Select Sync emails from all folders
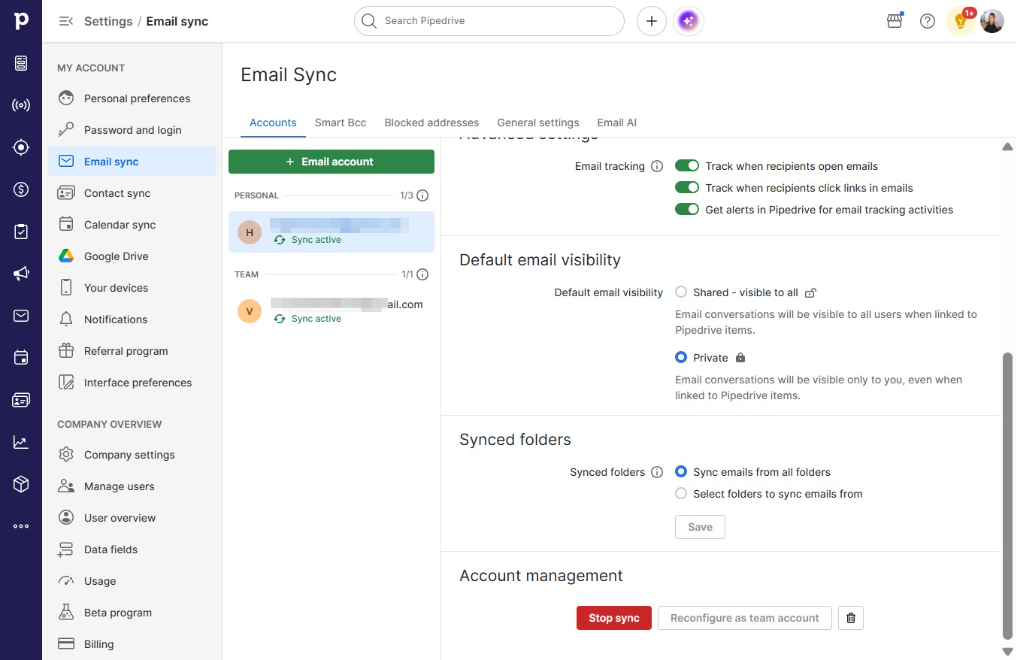Viewport: 1016px width, 660px height. [x=680, y=472]
